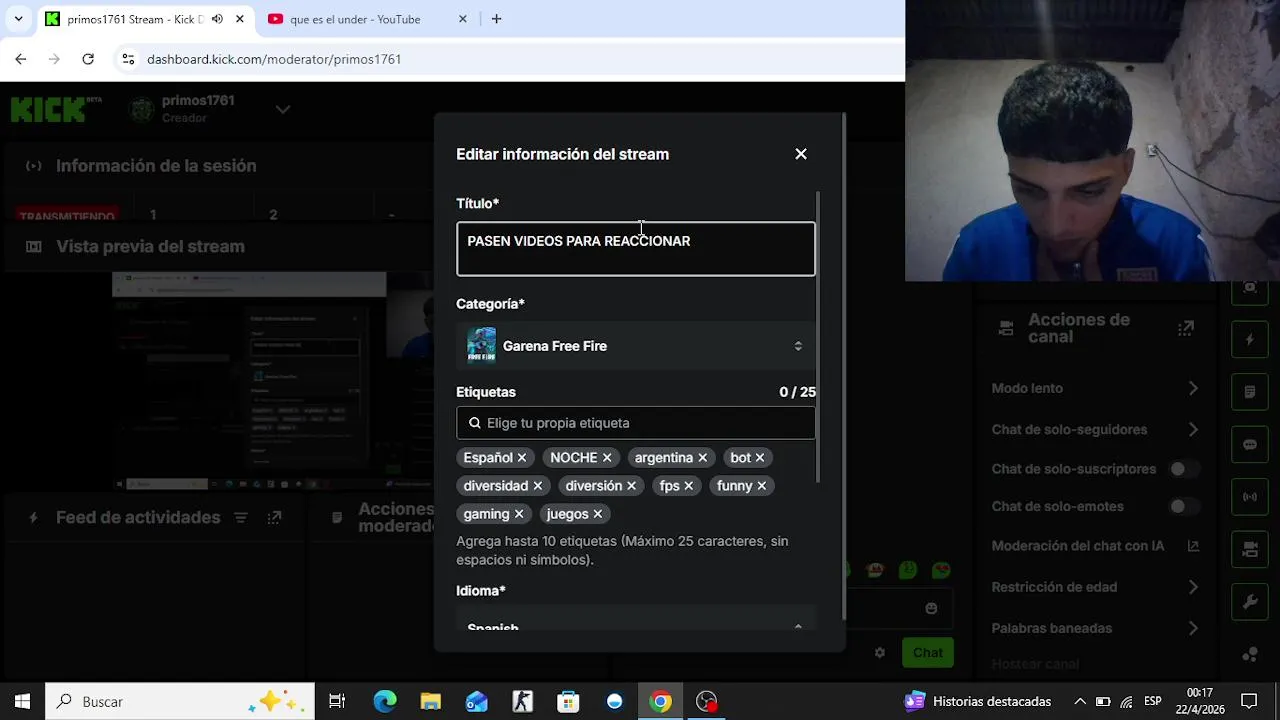The width and height of the screenshot is (1280, 720).
Task: Remove the diversidad tag
Action: coord(538,486)
